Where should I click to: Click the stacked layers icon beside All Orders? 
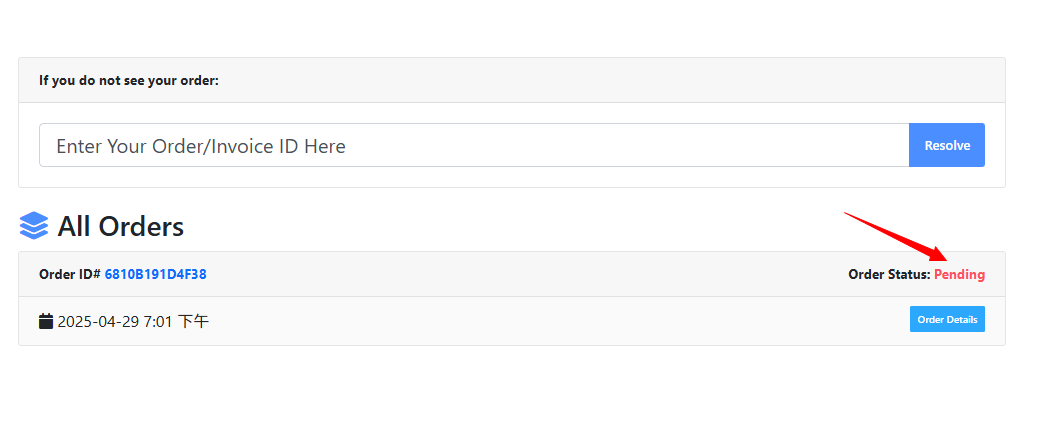click(x=34, y=226)
